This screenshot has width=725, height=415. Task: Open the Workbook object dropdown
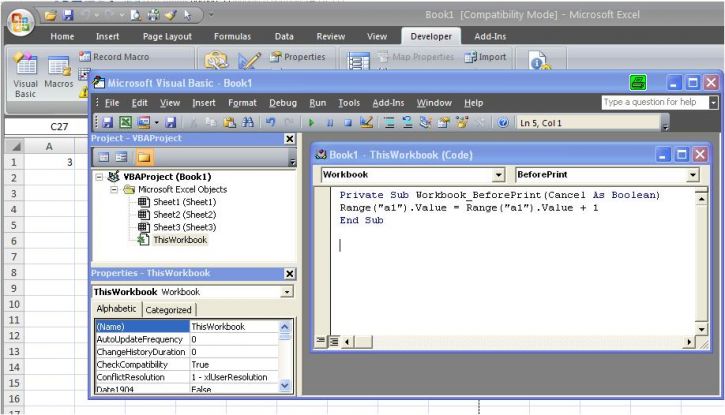coord(498,175)
